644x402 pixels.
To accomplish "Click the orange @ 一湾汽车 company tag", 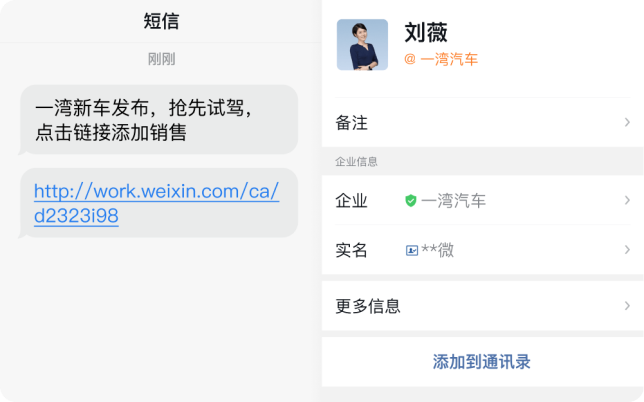I will click(x=441, y=60).
